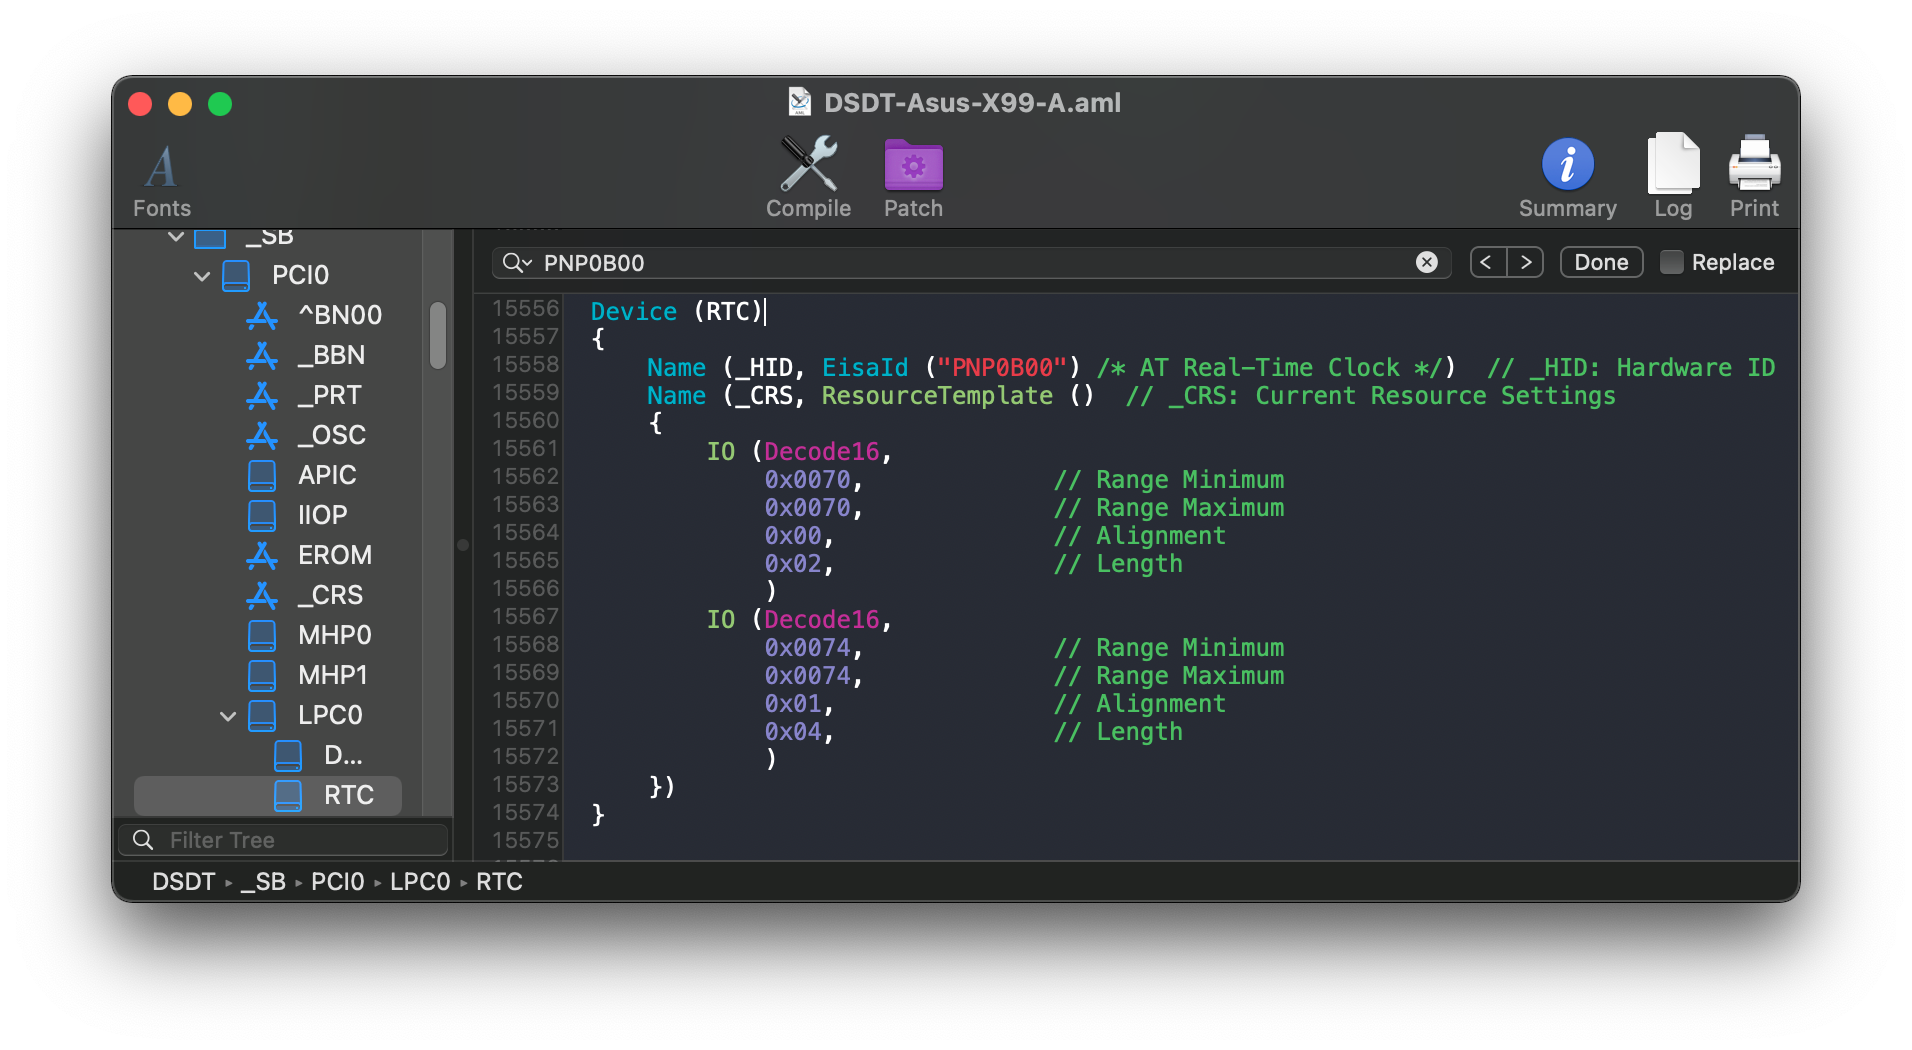Click the Print printer icon
Viewport: 1912px width, 1050px height.
click(x=1754, y=165)
